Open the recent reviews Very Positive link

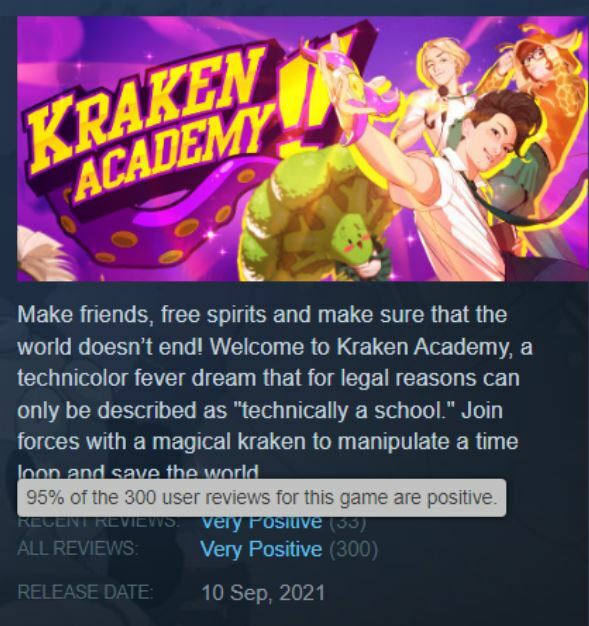pyautogui.click(x=261, y=522)
